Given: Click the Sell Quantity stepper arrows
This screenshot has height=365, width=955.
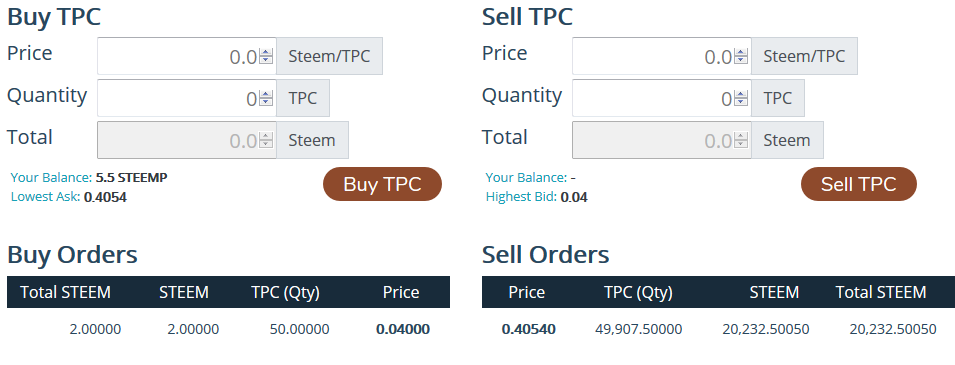Looking at the screenshot, I should [x=741, y=98].
